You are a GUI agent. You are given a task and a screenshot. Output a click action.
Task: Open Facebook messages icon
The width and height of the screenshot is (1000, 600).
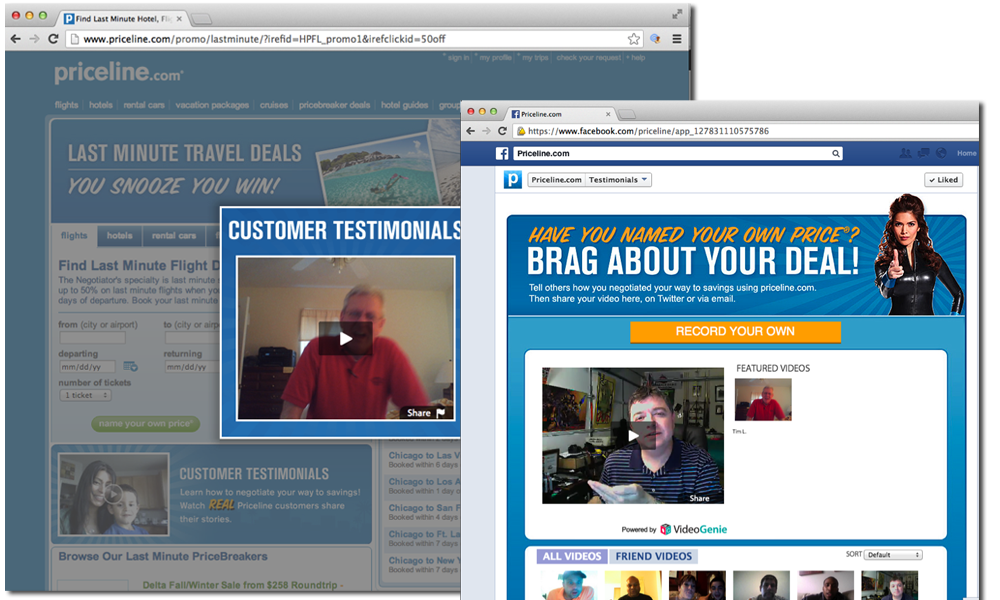pos(923,153)
